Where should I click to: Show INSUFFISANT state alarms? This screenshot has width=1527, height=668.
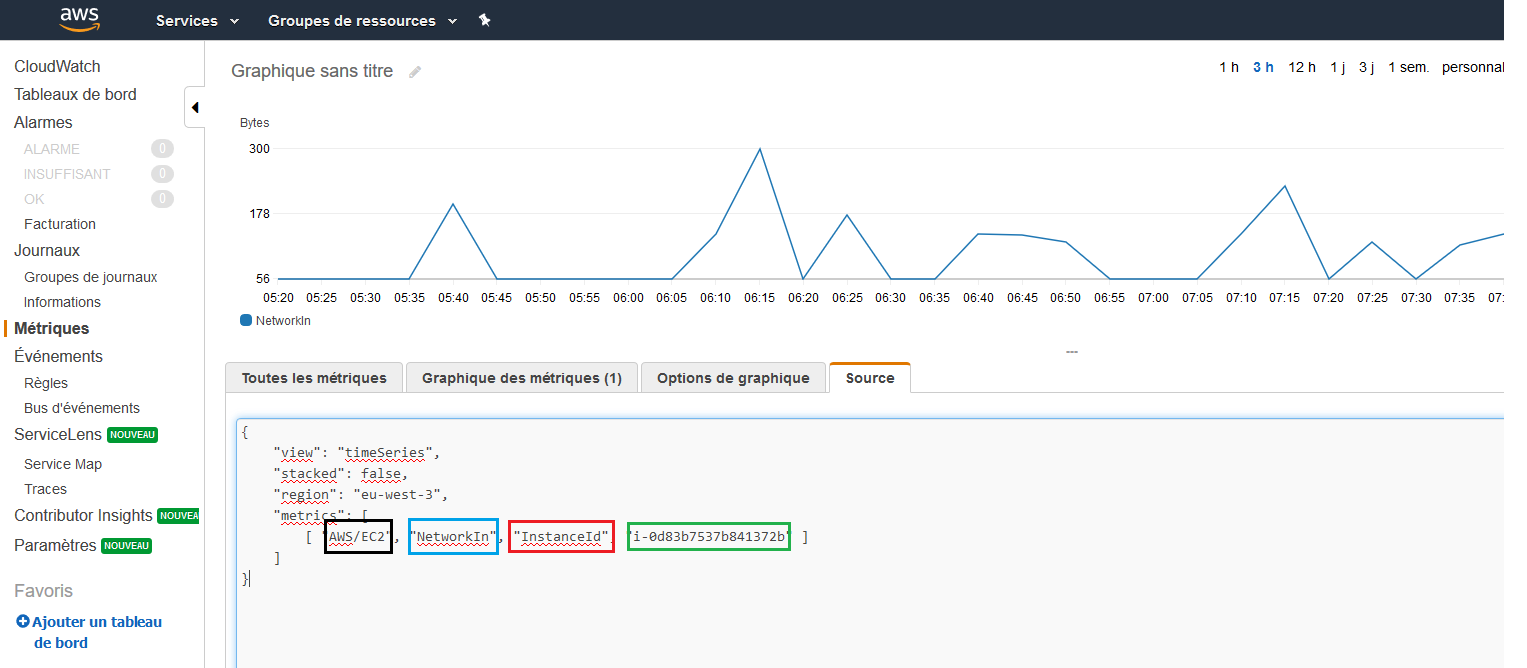pyautogui.click(x=67, y=174)
